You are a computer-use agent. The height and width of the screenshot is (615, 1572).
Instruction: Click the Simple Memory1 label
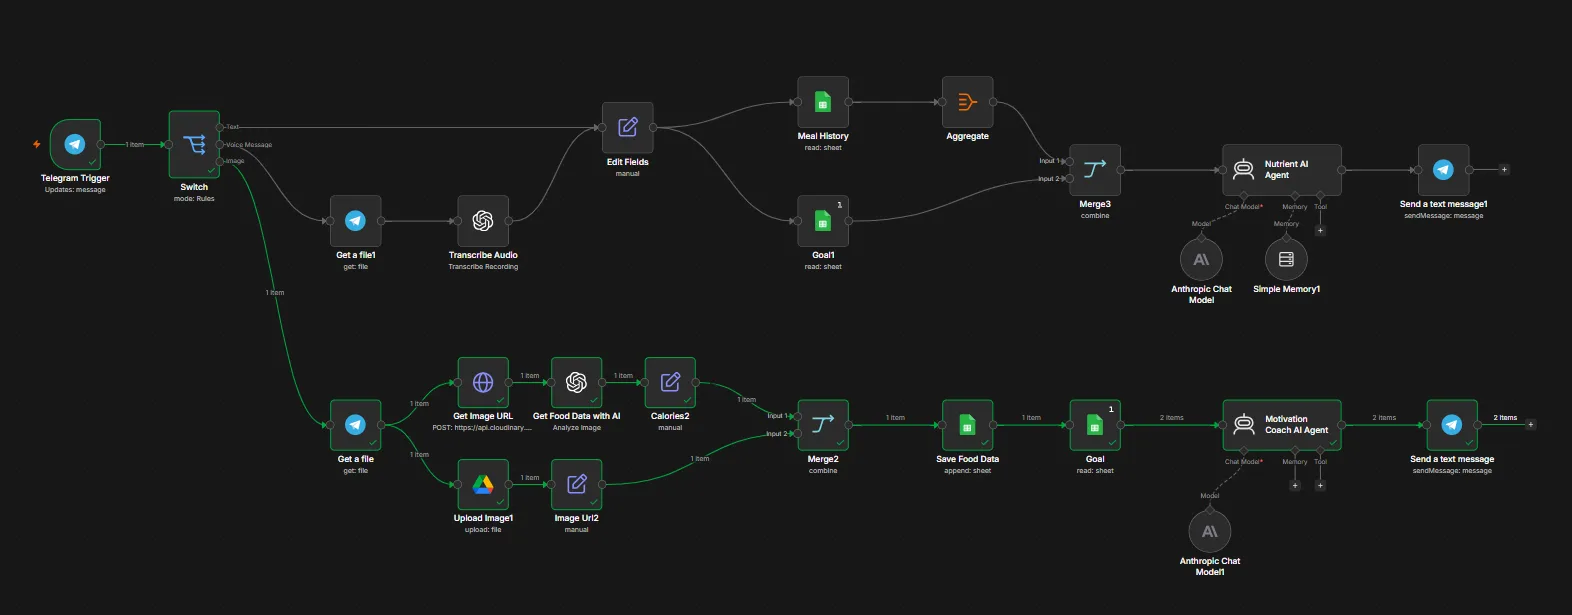1286,289
